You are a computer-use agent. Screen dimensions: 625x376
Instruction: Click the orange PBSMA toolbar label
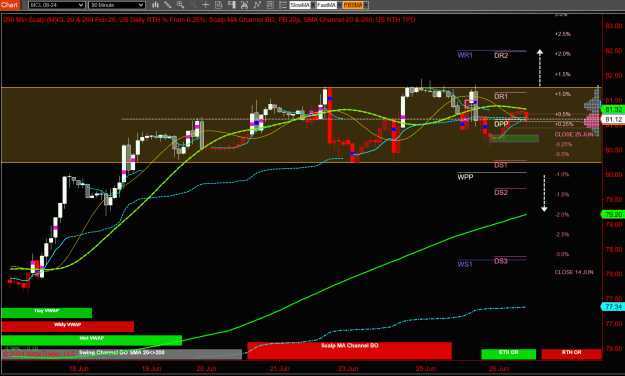pyautogui.click(x=353, y=5)
